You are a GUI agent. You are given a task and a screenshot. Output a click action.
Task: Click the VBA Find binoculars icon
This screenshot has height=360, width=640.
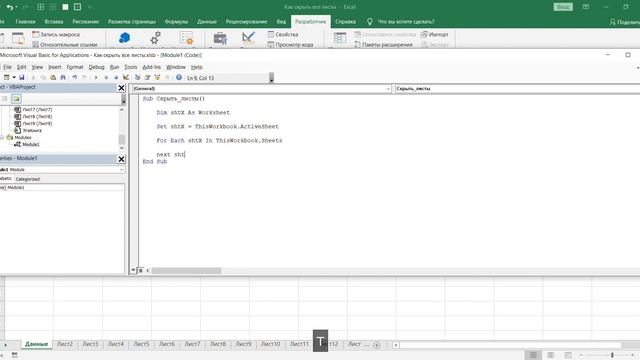click(63, 78)
